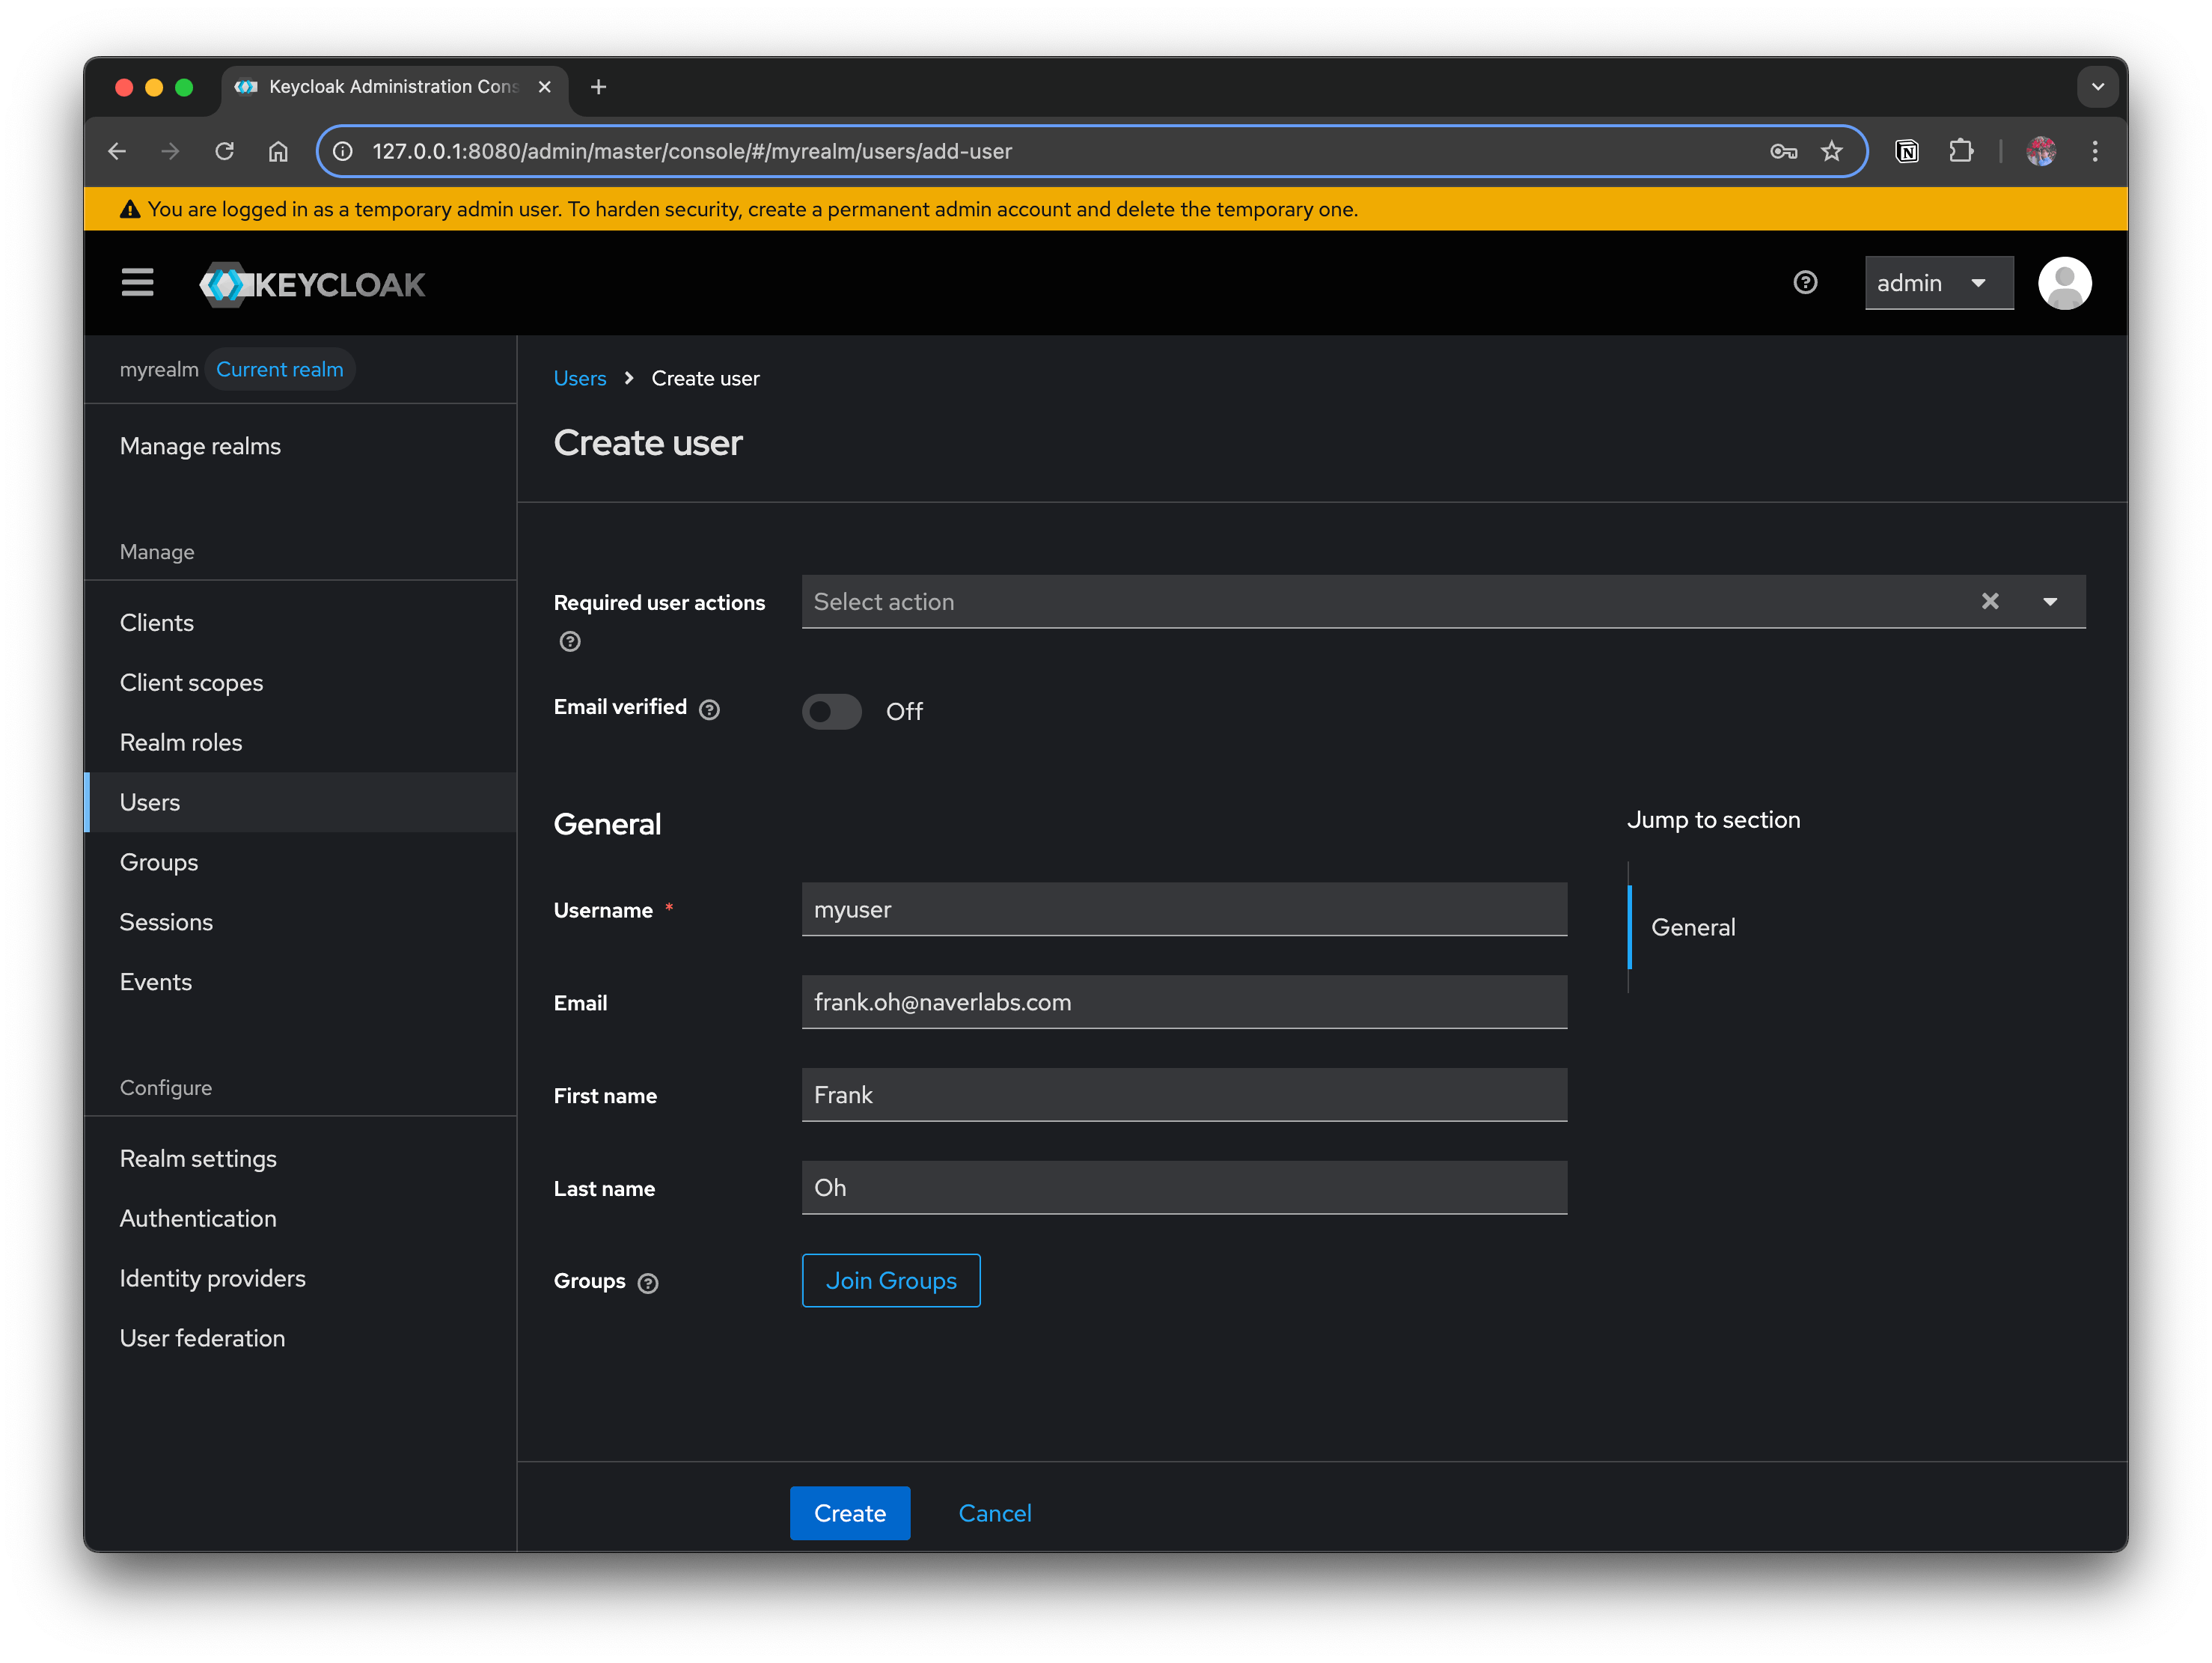This screenshot has width=2212, height=1663.
Task: Open the password manager key icon
Action: click(x=1783, y=151)
